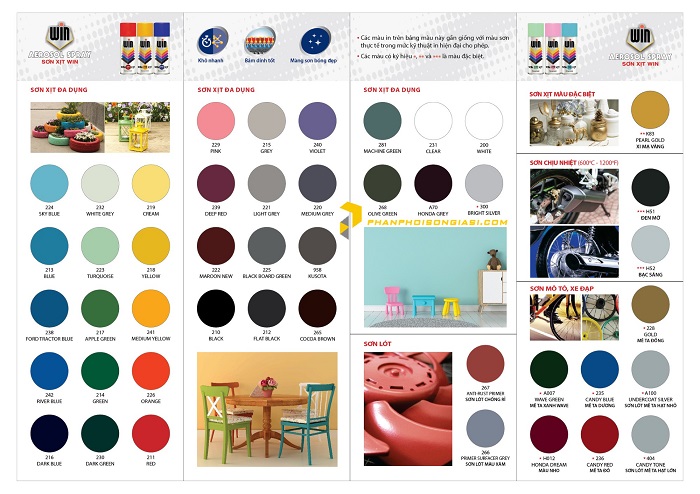Click the painted tires garden photo

(x=67, y=127)
